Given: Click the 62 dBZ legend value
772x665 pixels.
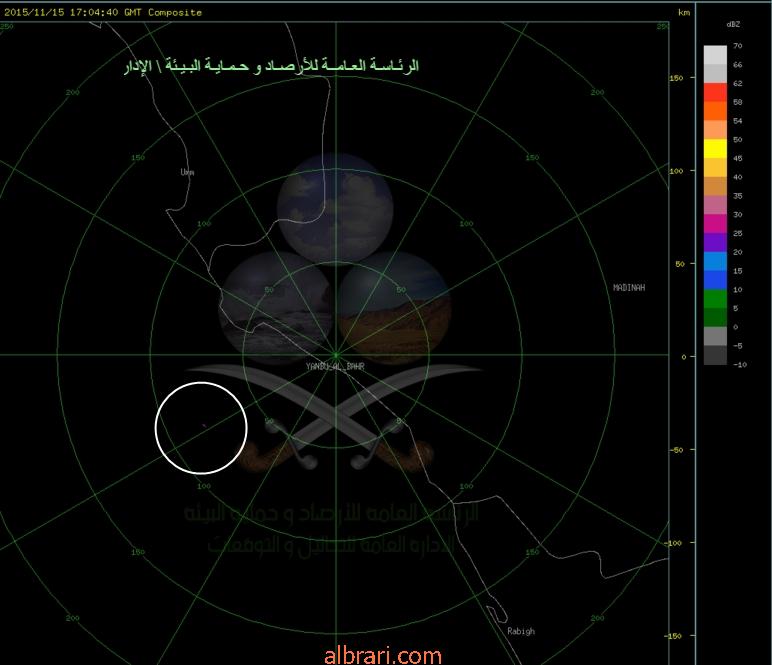Looking at the screenshot, I should [x=738, y=83].
